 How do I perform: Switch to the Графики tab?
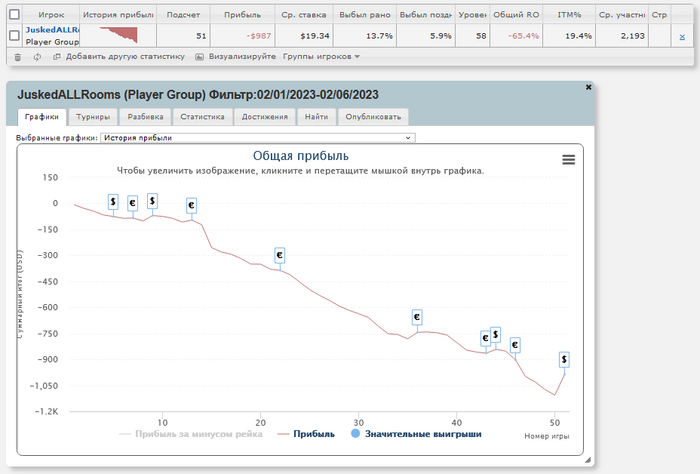tap(42, 117)
